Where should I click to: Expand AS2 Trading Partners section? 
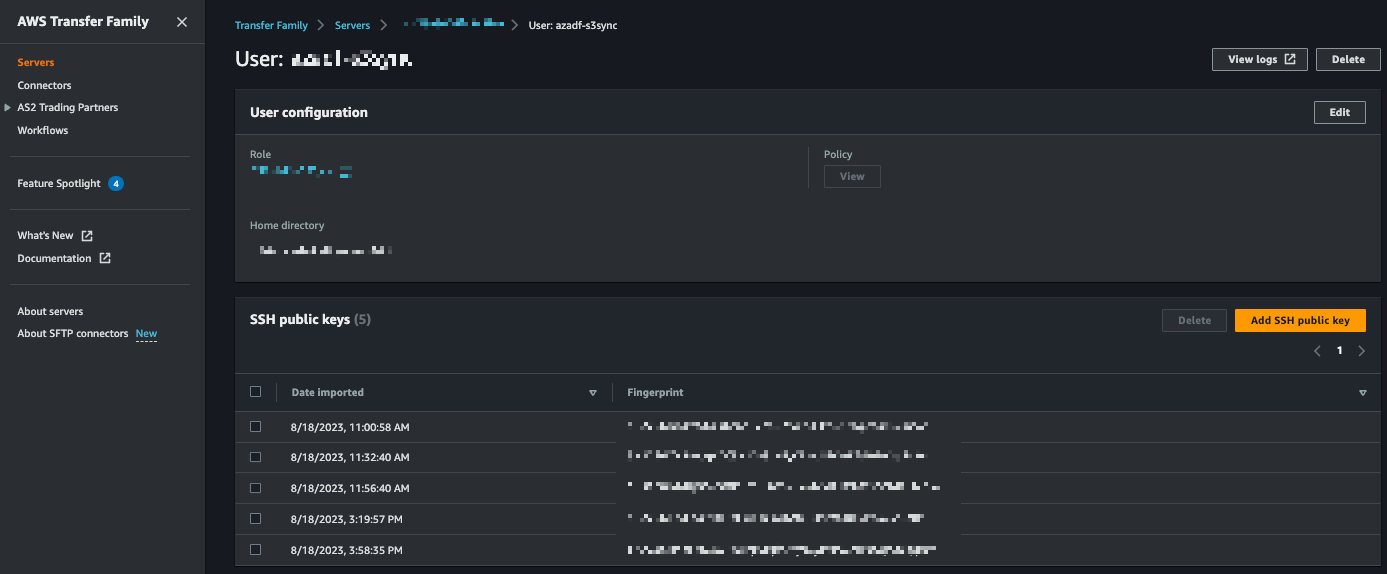[x=8, y=107]
